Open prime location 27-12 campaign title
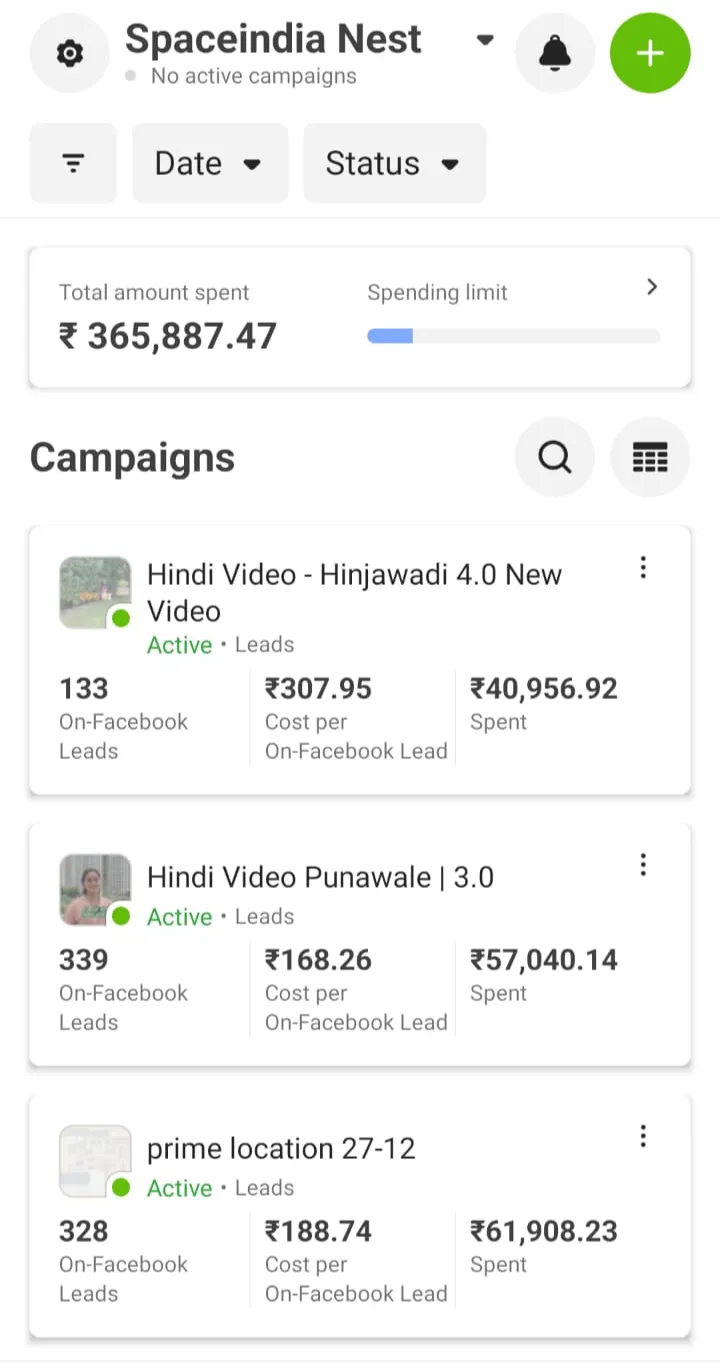The image size is (720, 1363). point(281,1148)
